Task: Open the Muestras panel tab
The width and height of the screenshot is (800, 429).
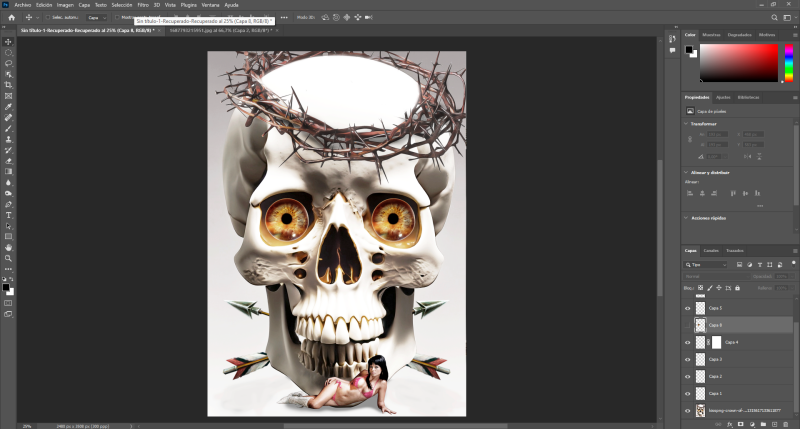Action: 711,34
